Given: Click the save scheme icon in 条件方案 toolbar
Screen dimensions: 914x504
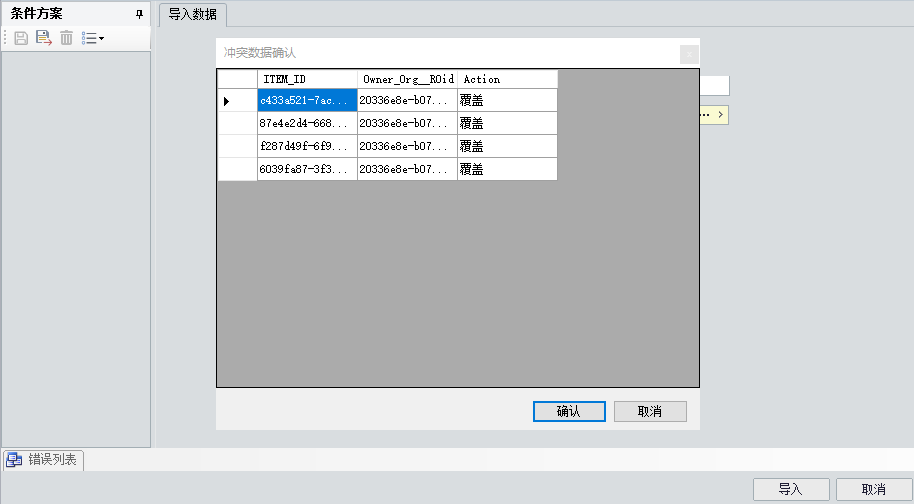Looking at the screenshot, I should tap(21, 38).
